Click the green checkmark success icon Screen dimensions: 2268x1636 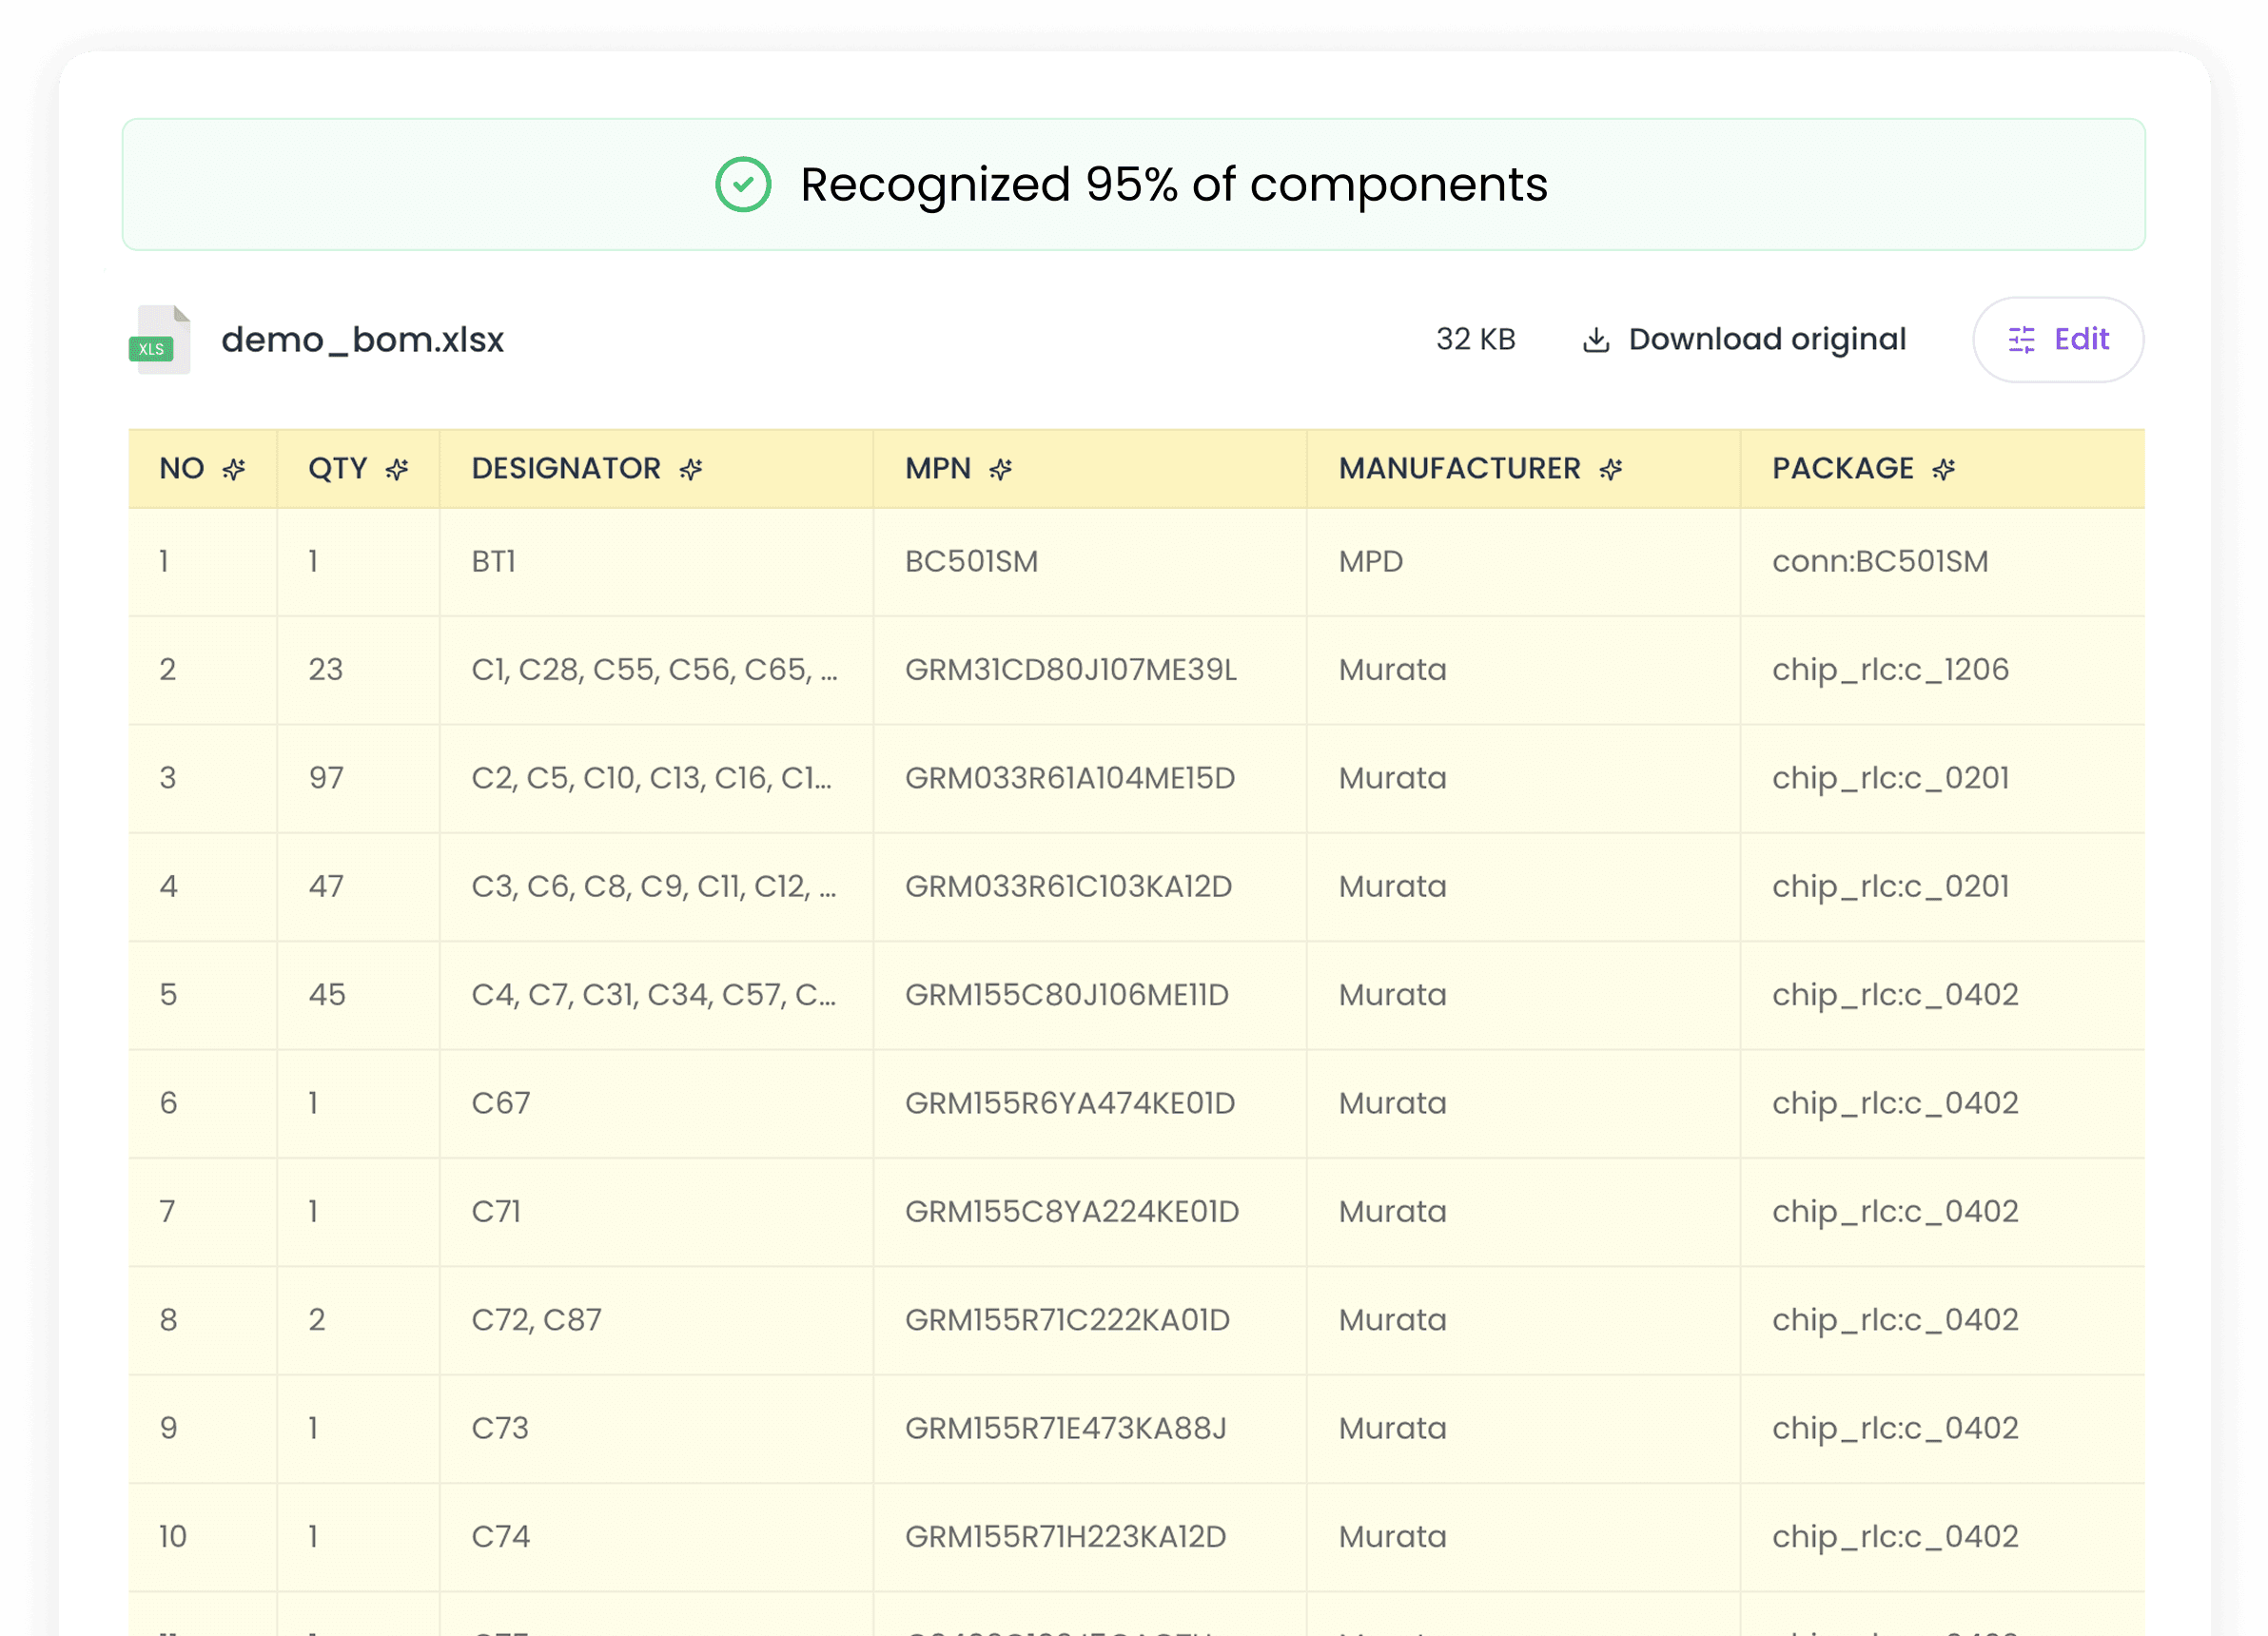[743, 185]
